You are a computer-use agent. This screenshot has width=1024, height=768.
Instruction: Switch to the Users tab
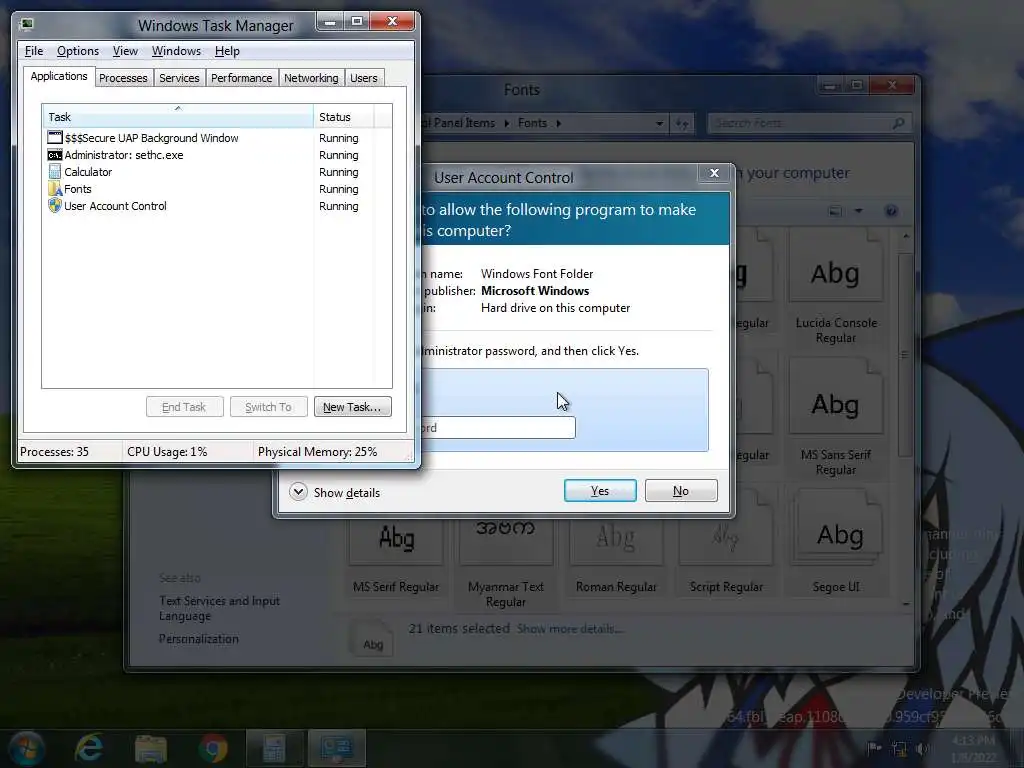click(364, 78)
